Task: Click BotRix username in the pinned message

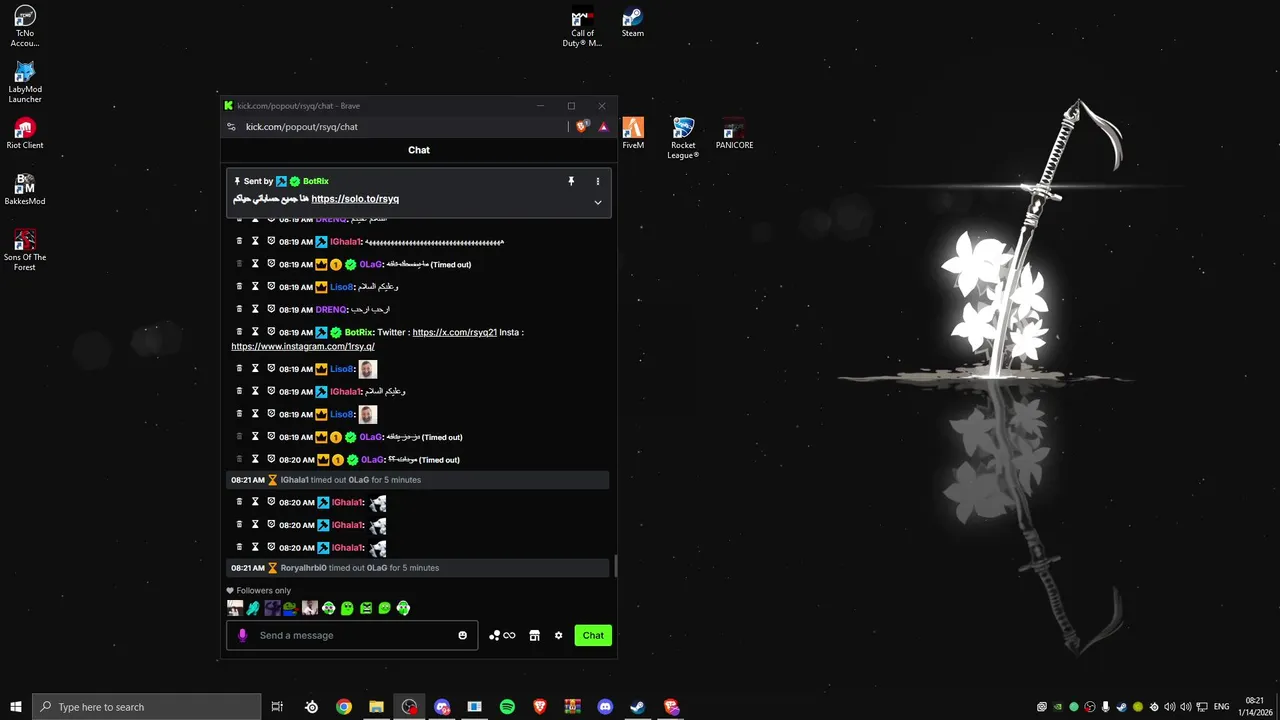Action: (315, 181)
